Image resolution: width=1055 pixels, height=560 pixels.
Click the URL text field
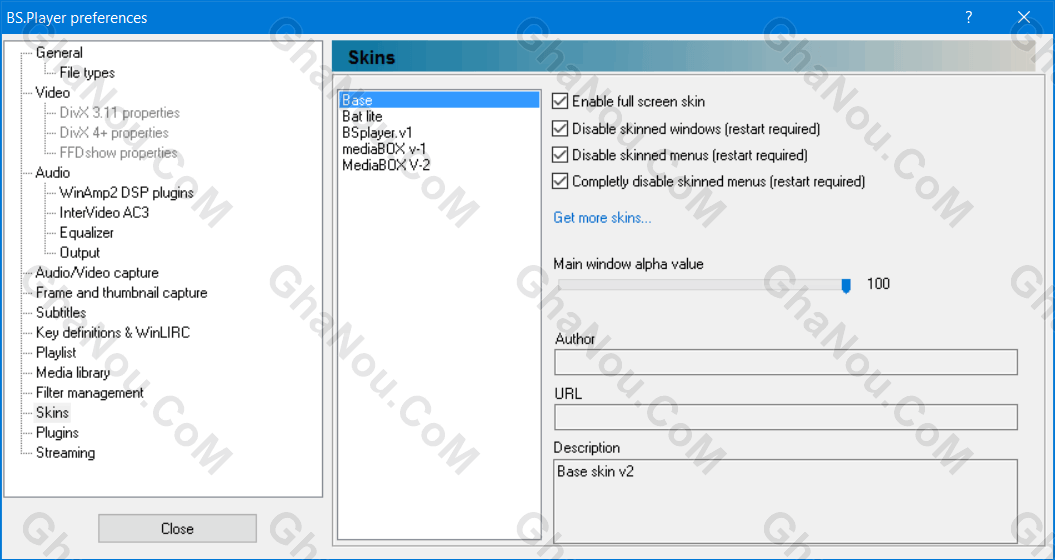pos(786,417)
